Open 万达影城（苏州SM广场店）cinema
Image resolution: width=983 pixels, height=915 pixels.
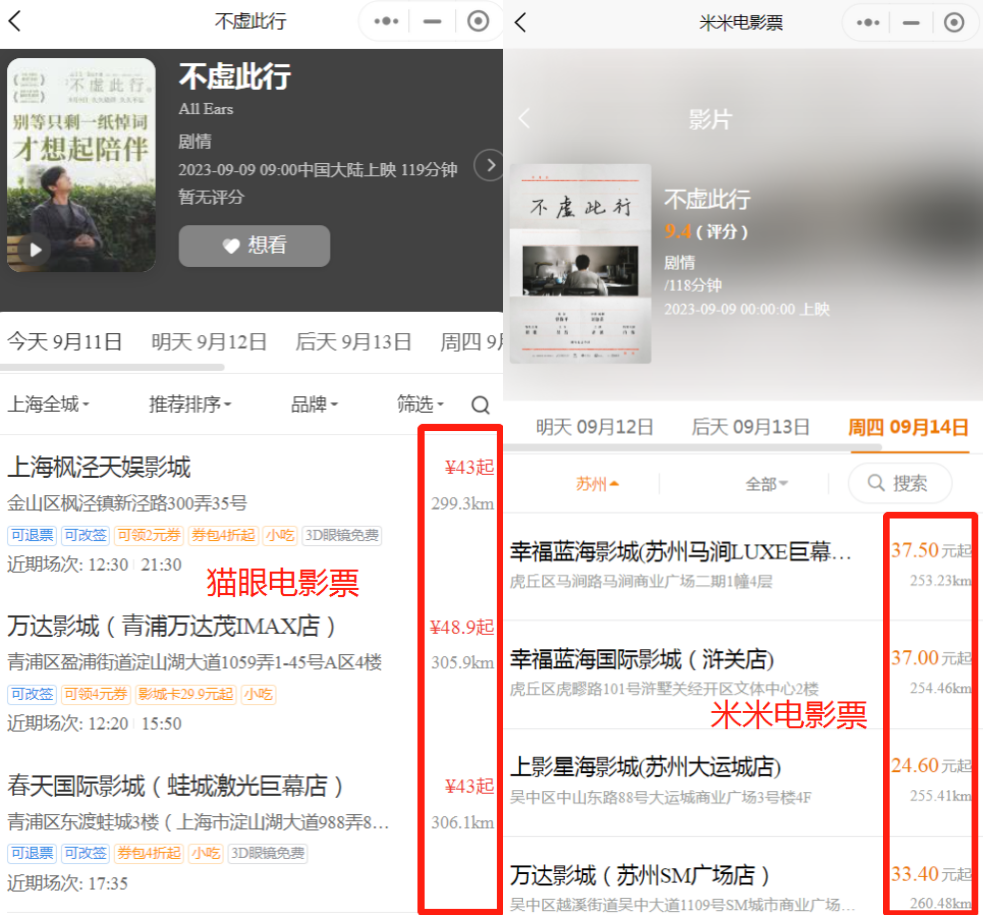click(x=639, y=875)
